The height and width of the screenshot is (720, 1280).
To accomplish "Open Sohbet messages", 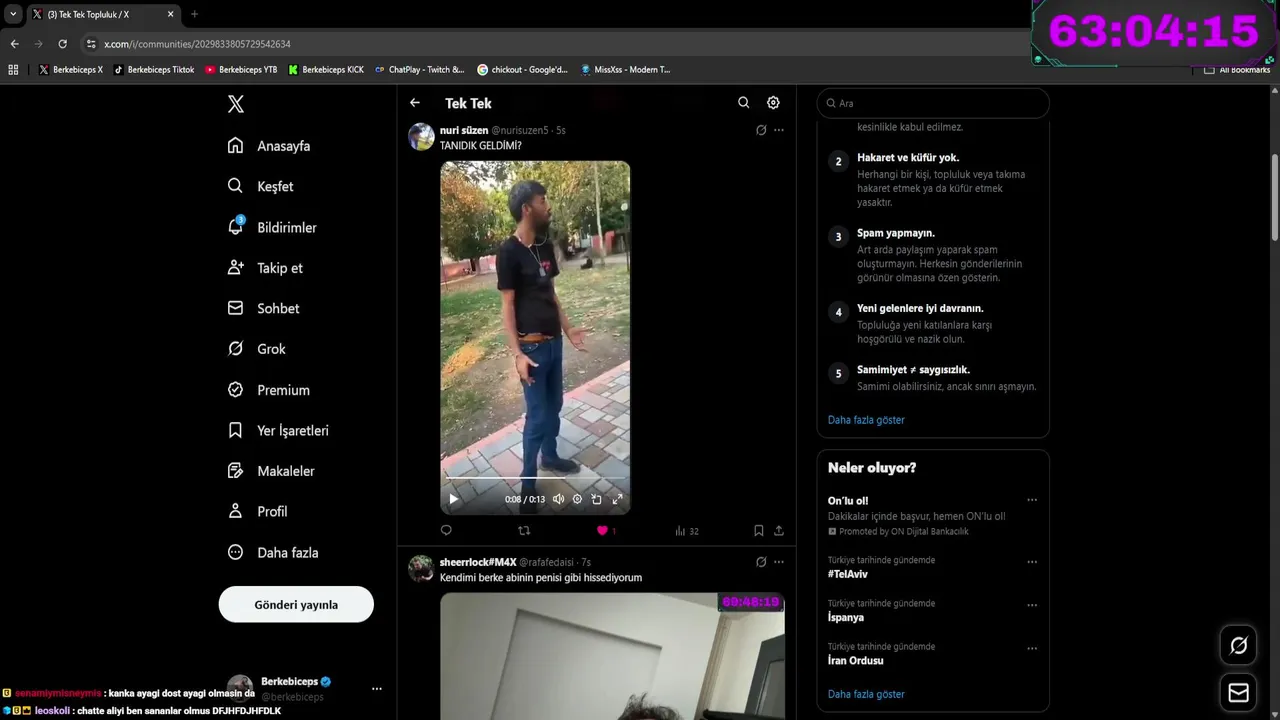I will (264, 308).
